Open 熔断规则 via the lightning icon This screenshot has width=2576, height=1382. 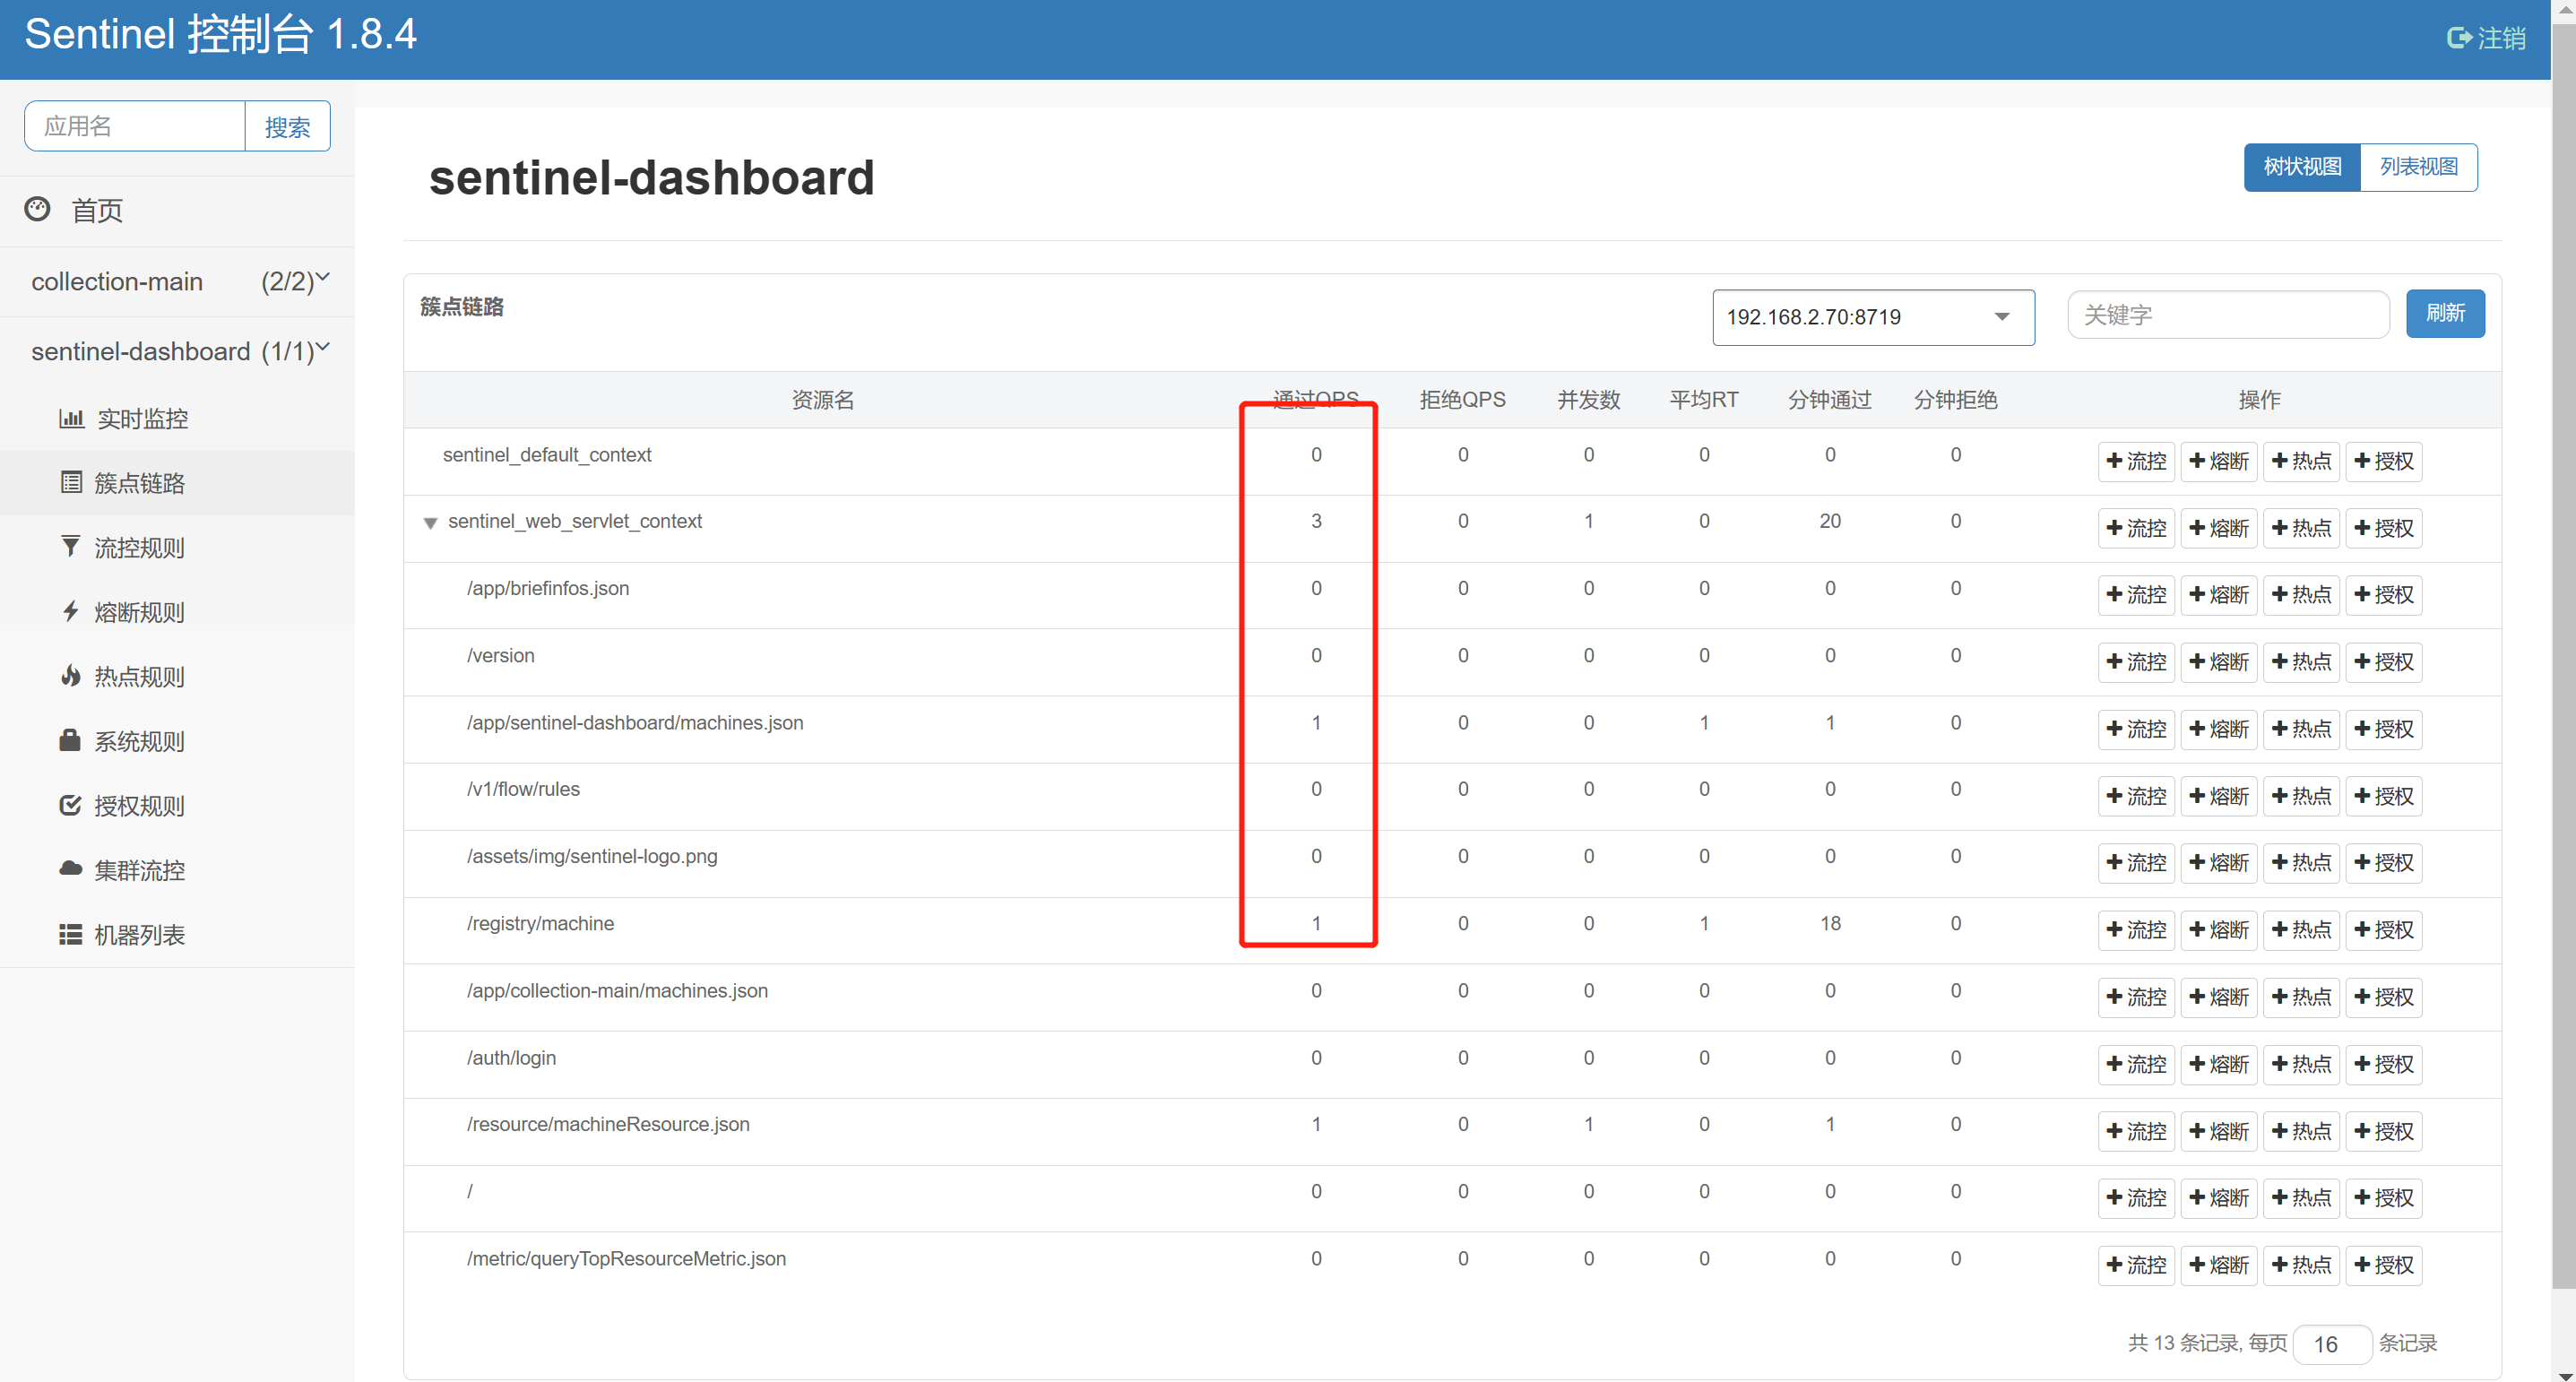69,611
